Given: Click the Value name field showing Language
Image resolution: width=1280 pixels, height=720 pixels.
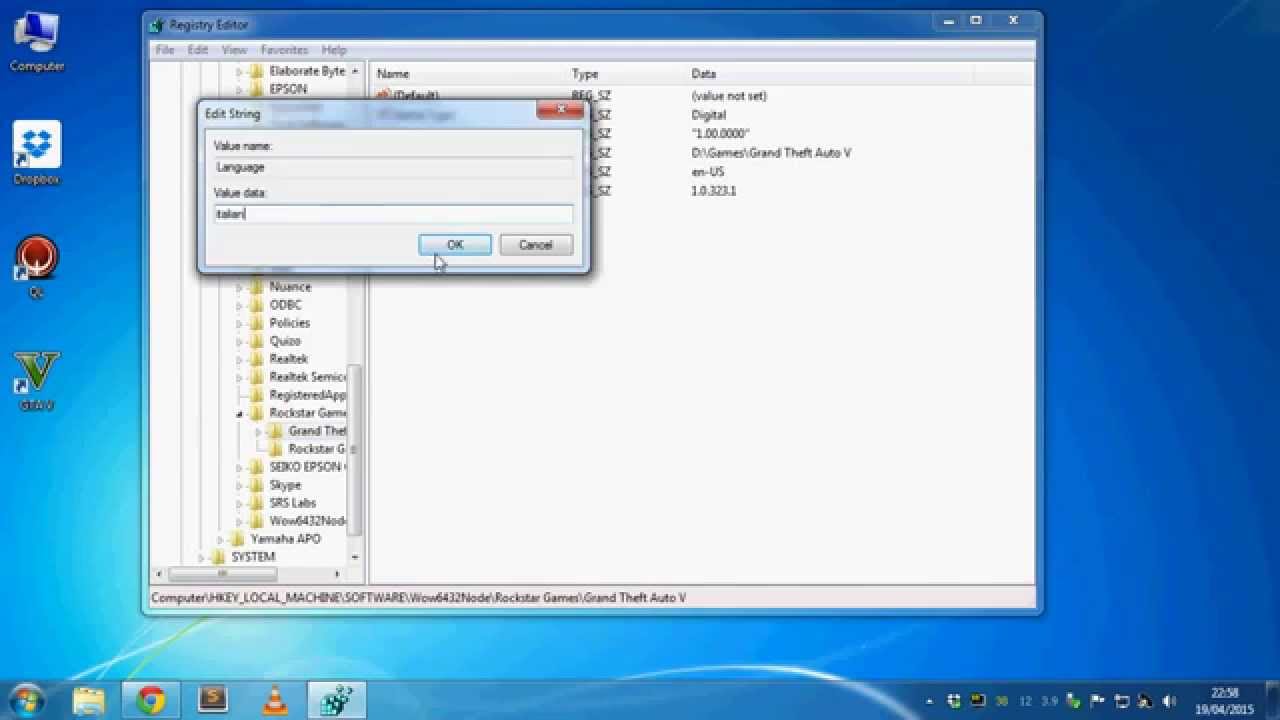Looking at the screenshot, I should pyautogui.click(x=393, y=167).
